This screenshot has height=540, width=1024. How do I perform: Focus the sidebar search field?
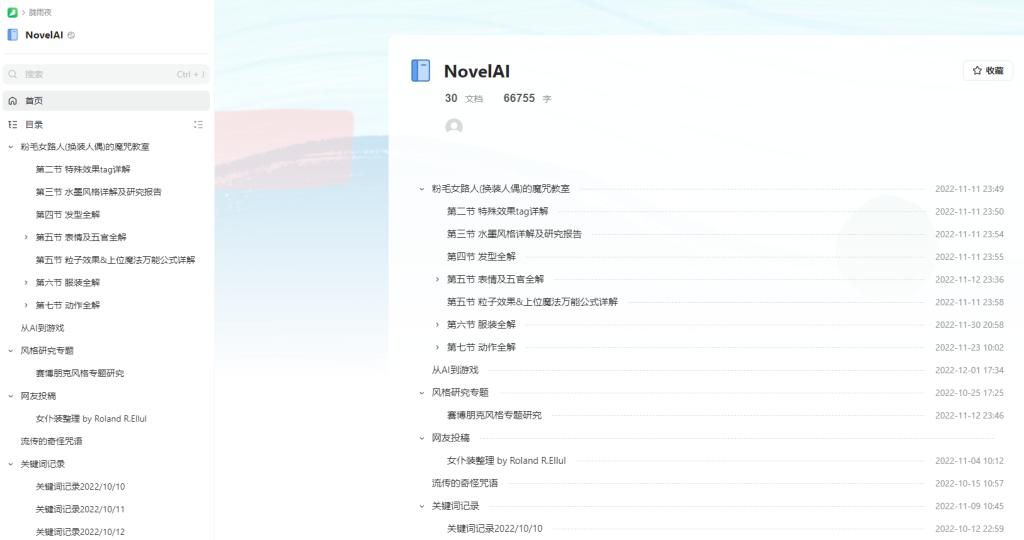[x=106, y=74]
